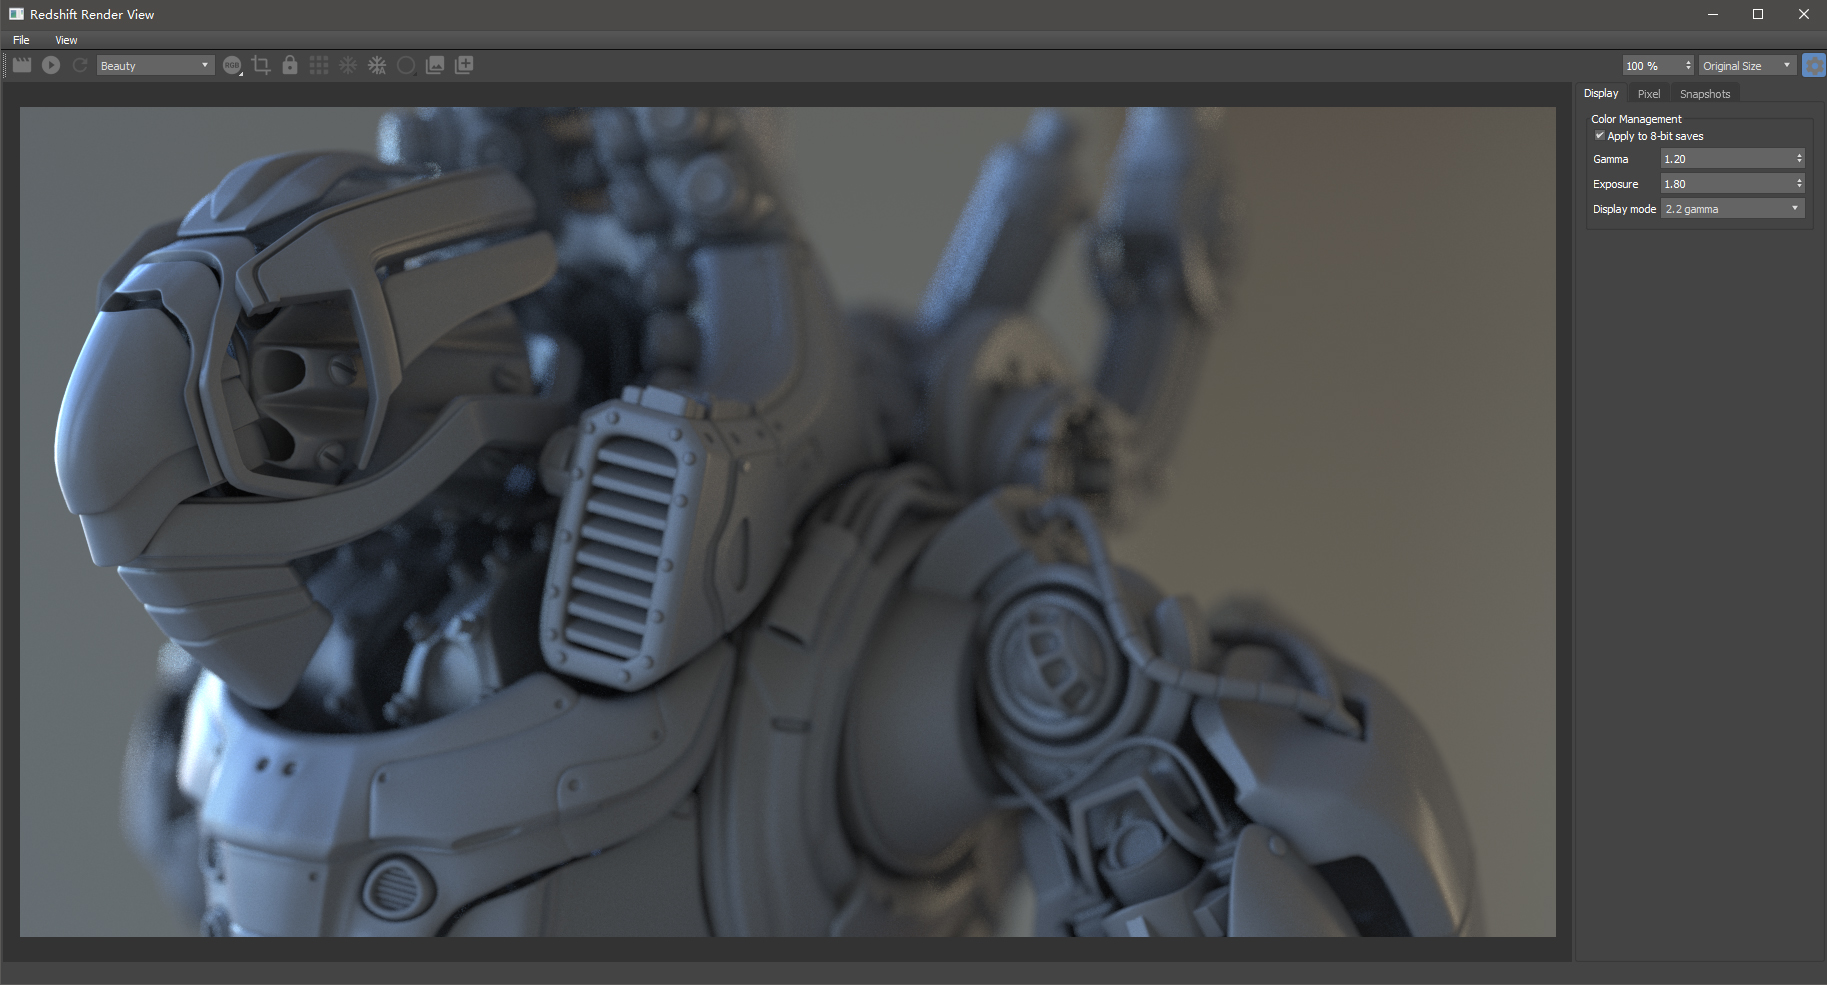Open the File menu
The width and height of the screenshot is (1827, 985).
(x=21, y=40)
